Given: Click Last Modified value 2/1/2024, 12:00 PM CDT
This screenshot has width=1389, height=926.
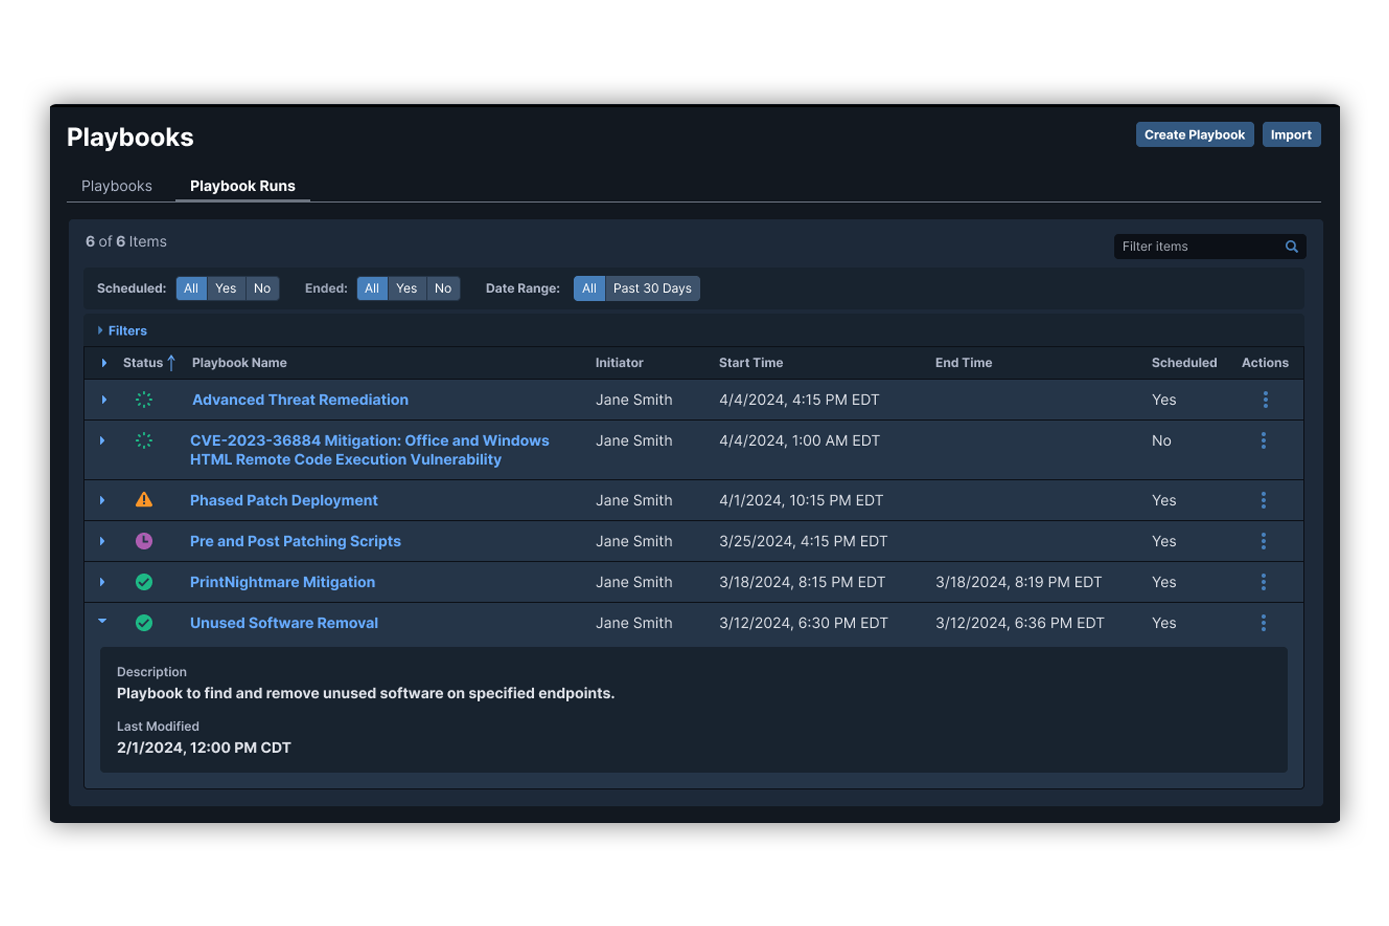Looking at the screenshot, I should [204, 748].
